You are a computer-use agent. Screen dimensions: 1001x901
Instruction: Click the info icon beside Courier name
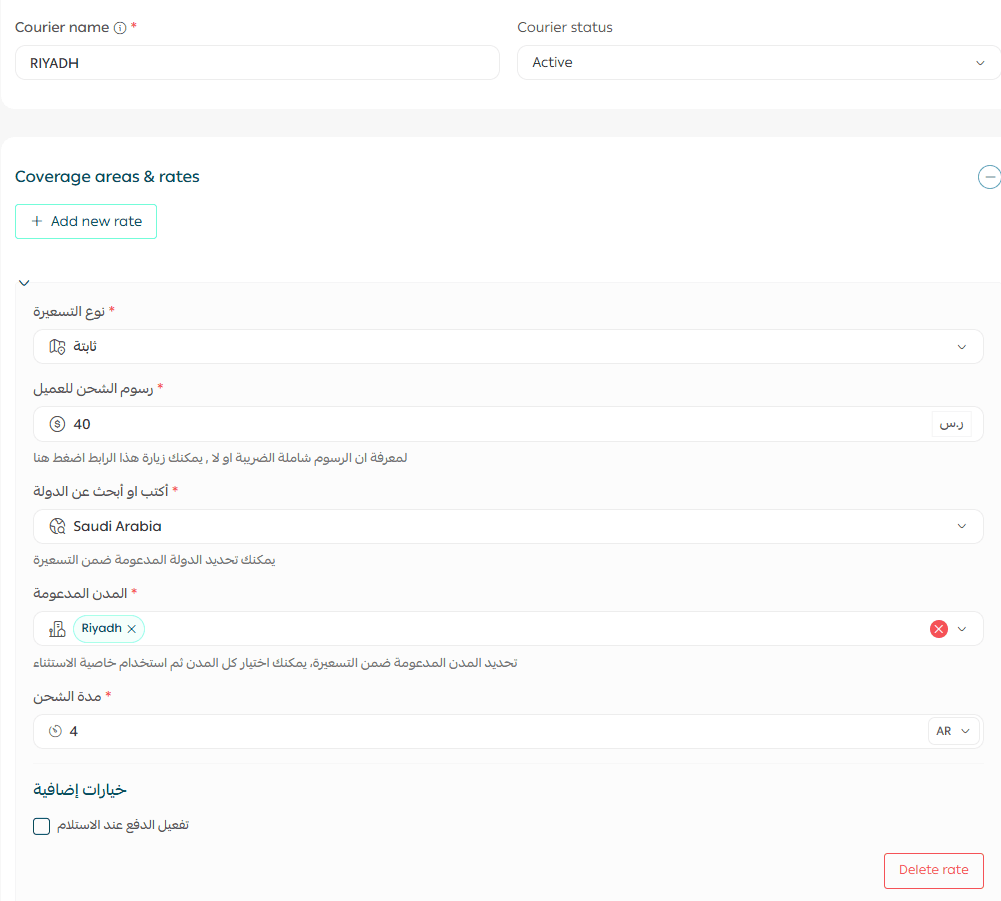pyautogui.click(x=120, y=28)
